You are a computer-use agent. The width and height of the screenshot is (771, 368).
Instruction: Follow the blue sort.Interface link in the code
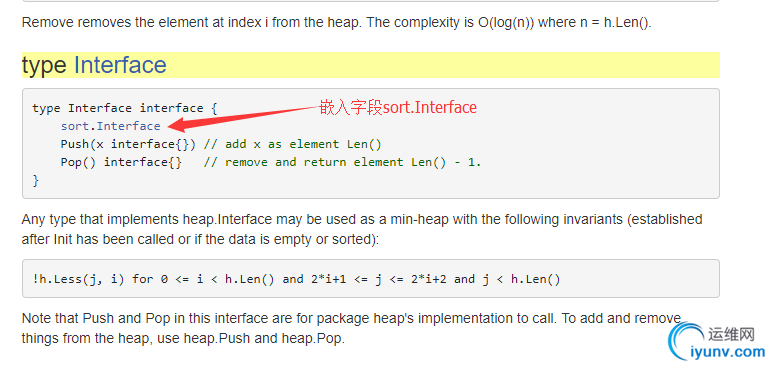pyautogui.click(x=111, y=126)
